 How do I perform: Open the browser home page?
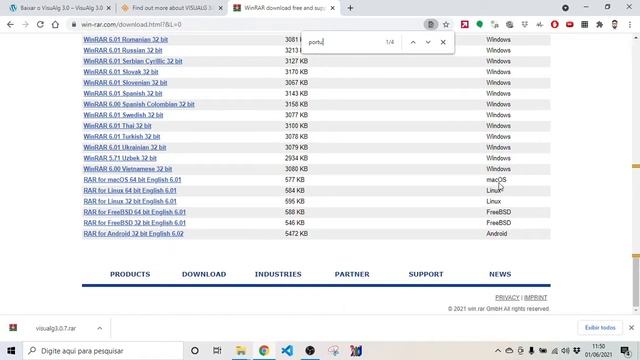click(x=55, y=24)
